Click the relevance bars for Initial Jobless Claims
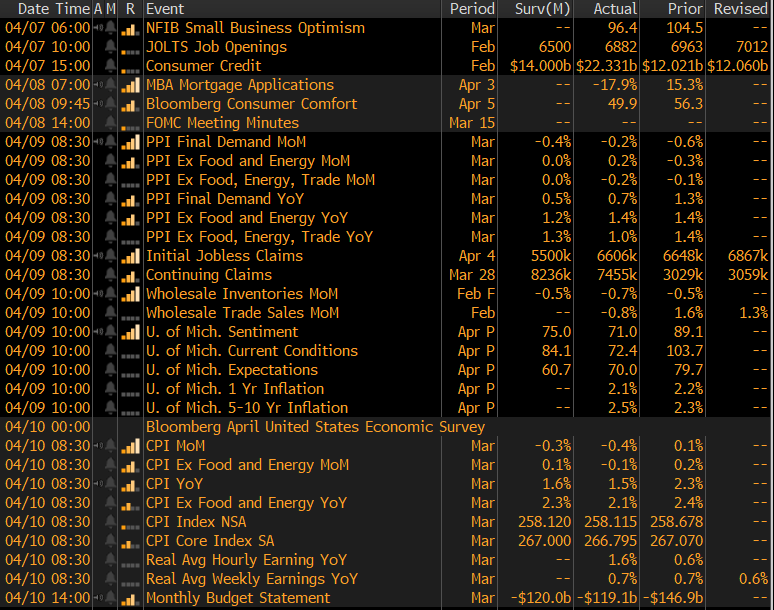774x610 pixels. pos(130,256)
